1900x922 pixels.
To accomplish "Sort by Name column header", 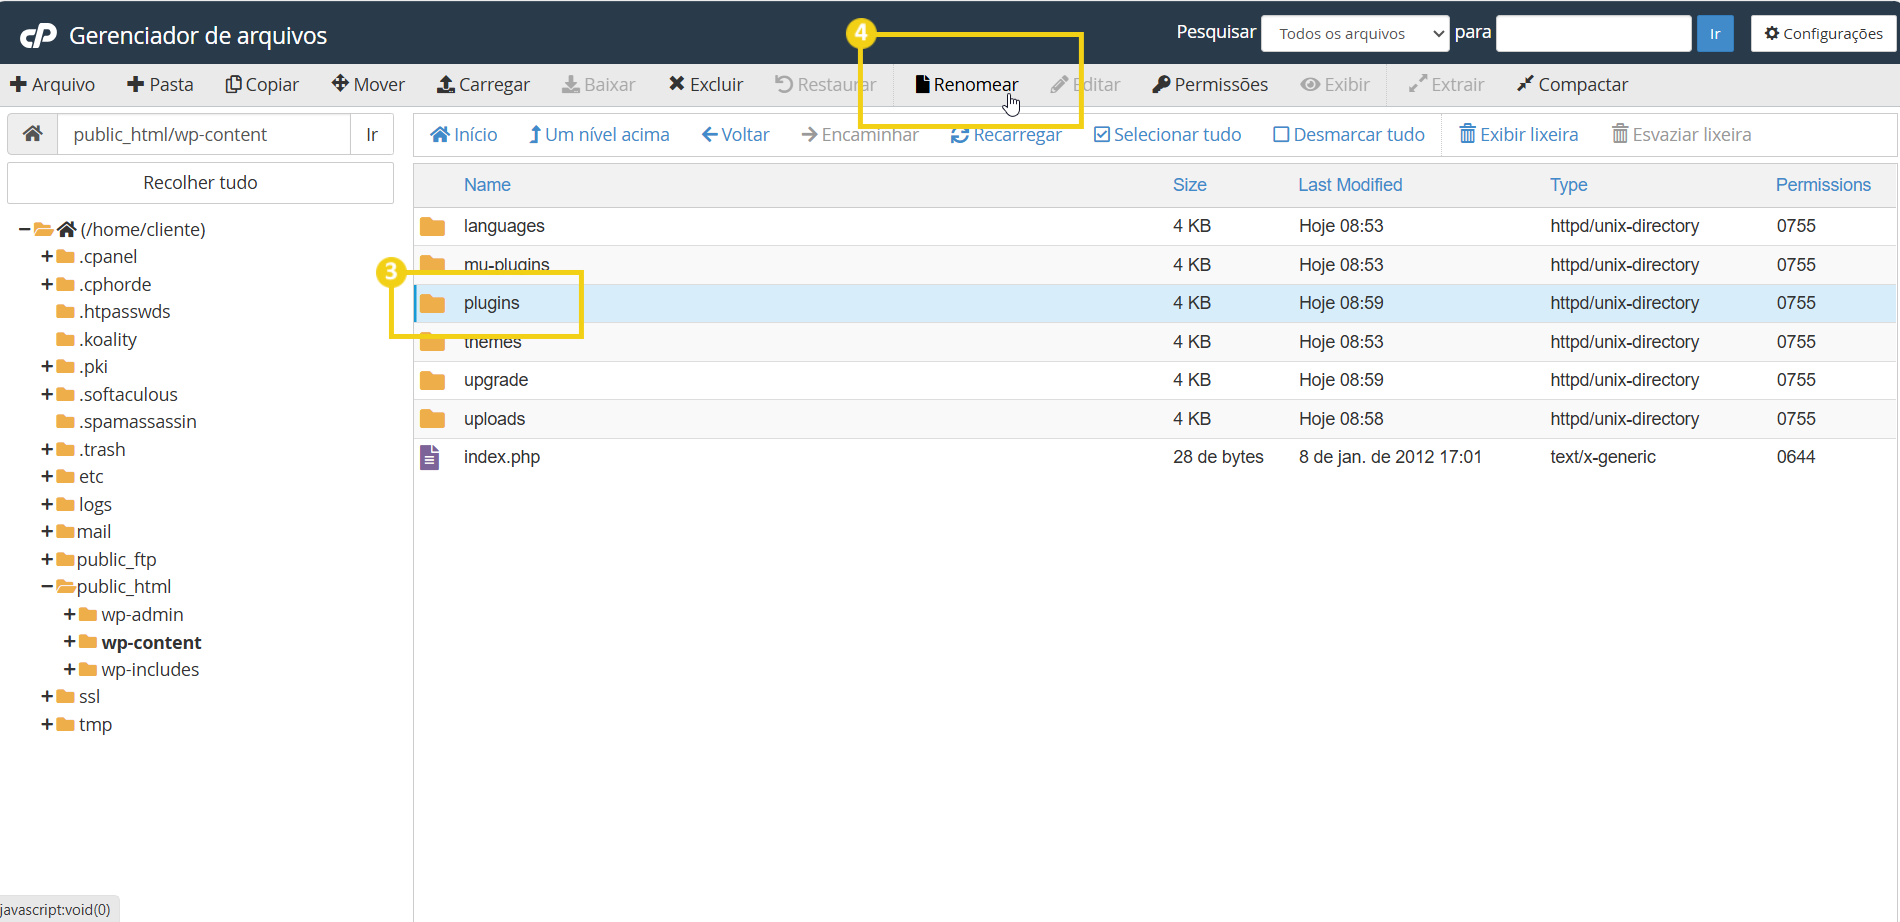I will 487,185.
